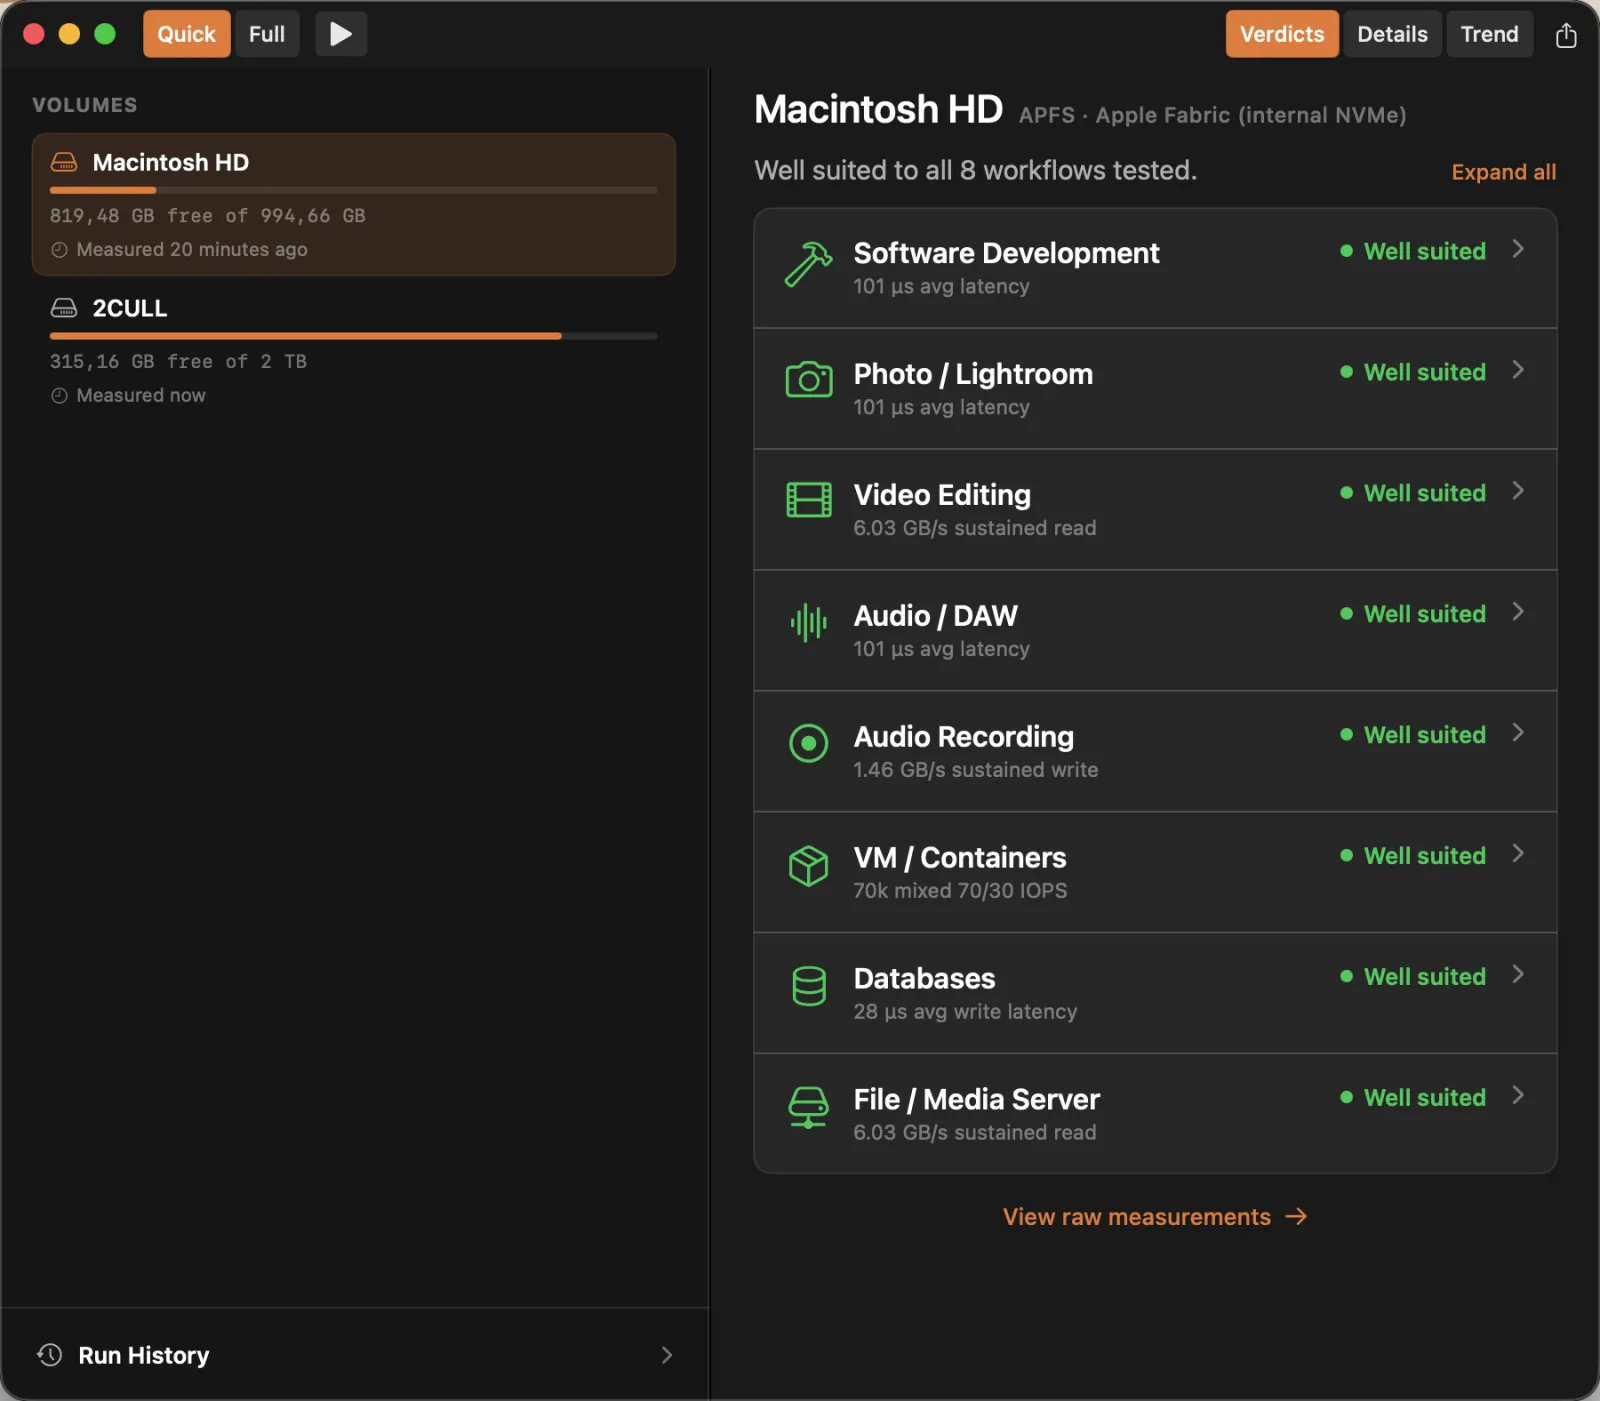Viewport: 1600px width, 1401px height.
Task: Click the Macintosh HD usage bar
Action: pos(354,190)
